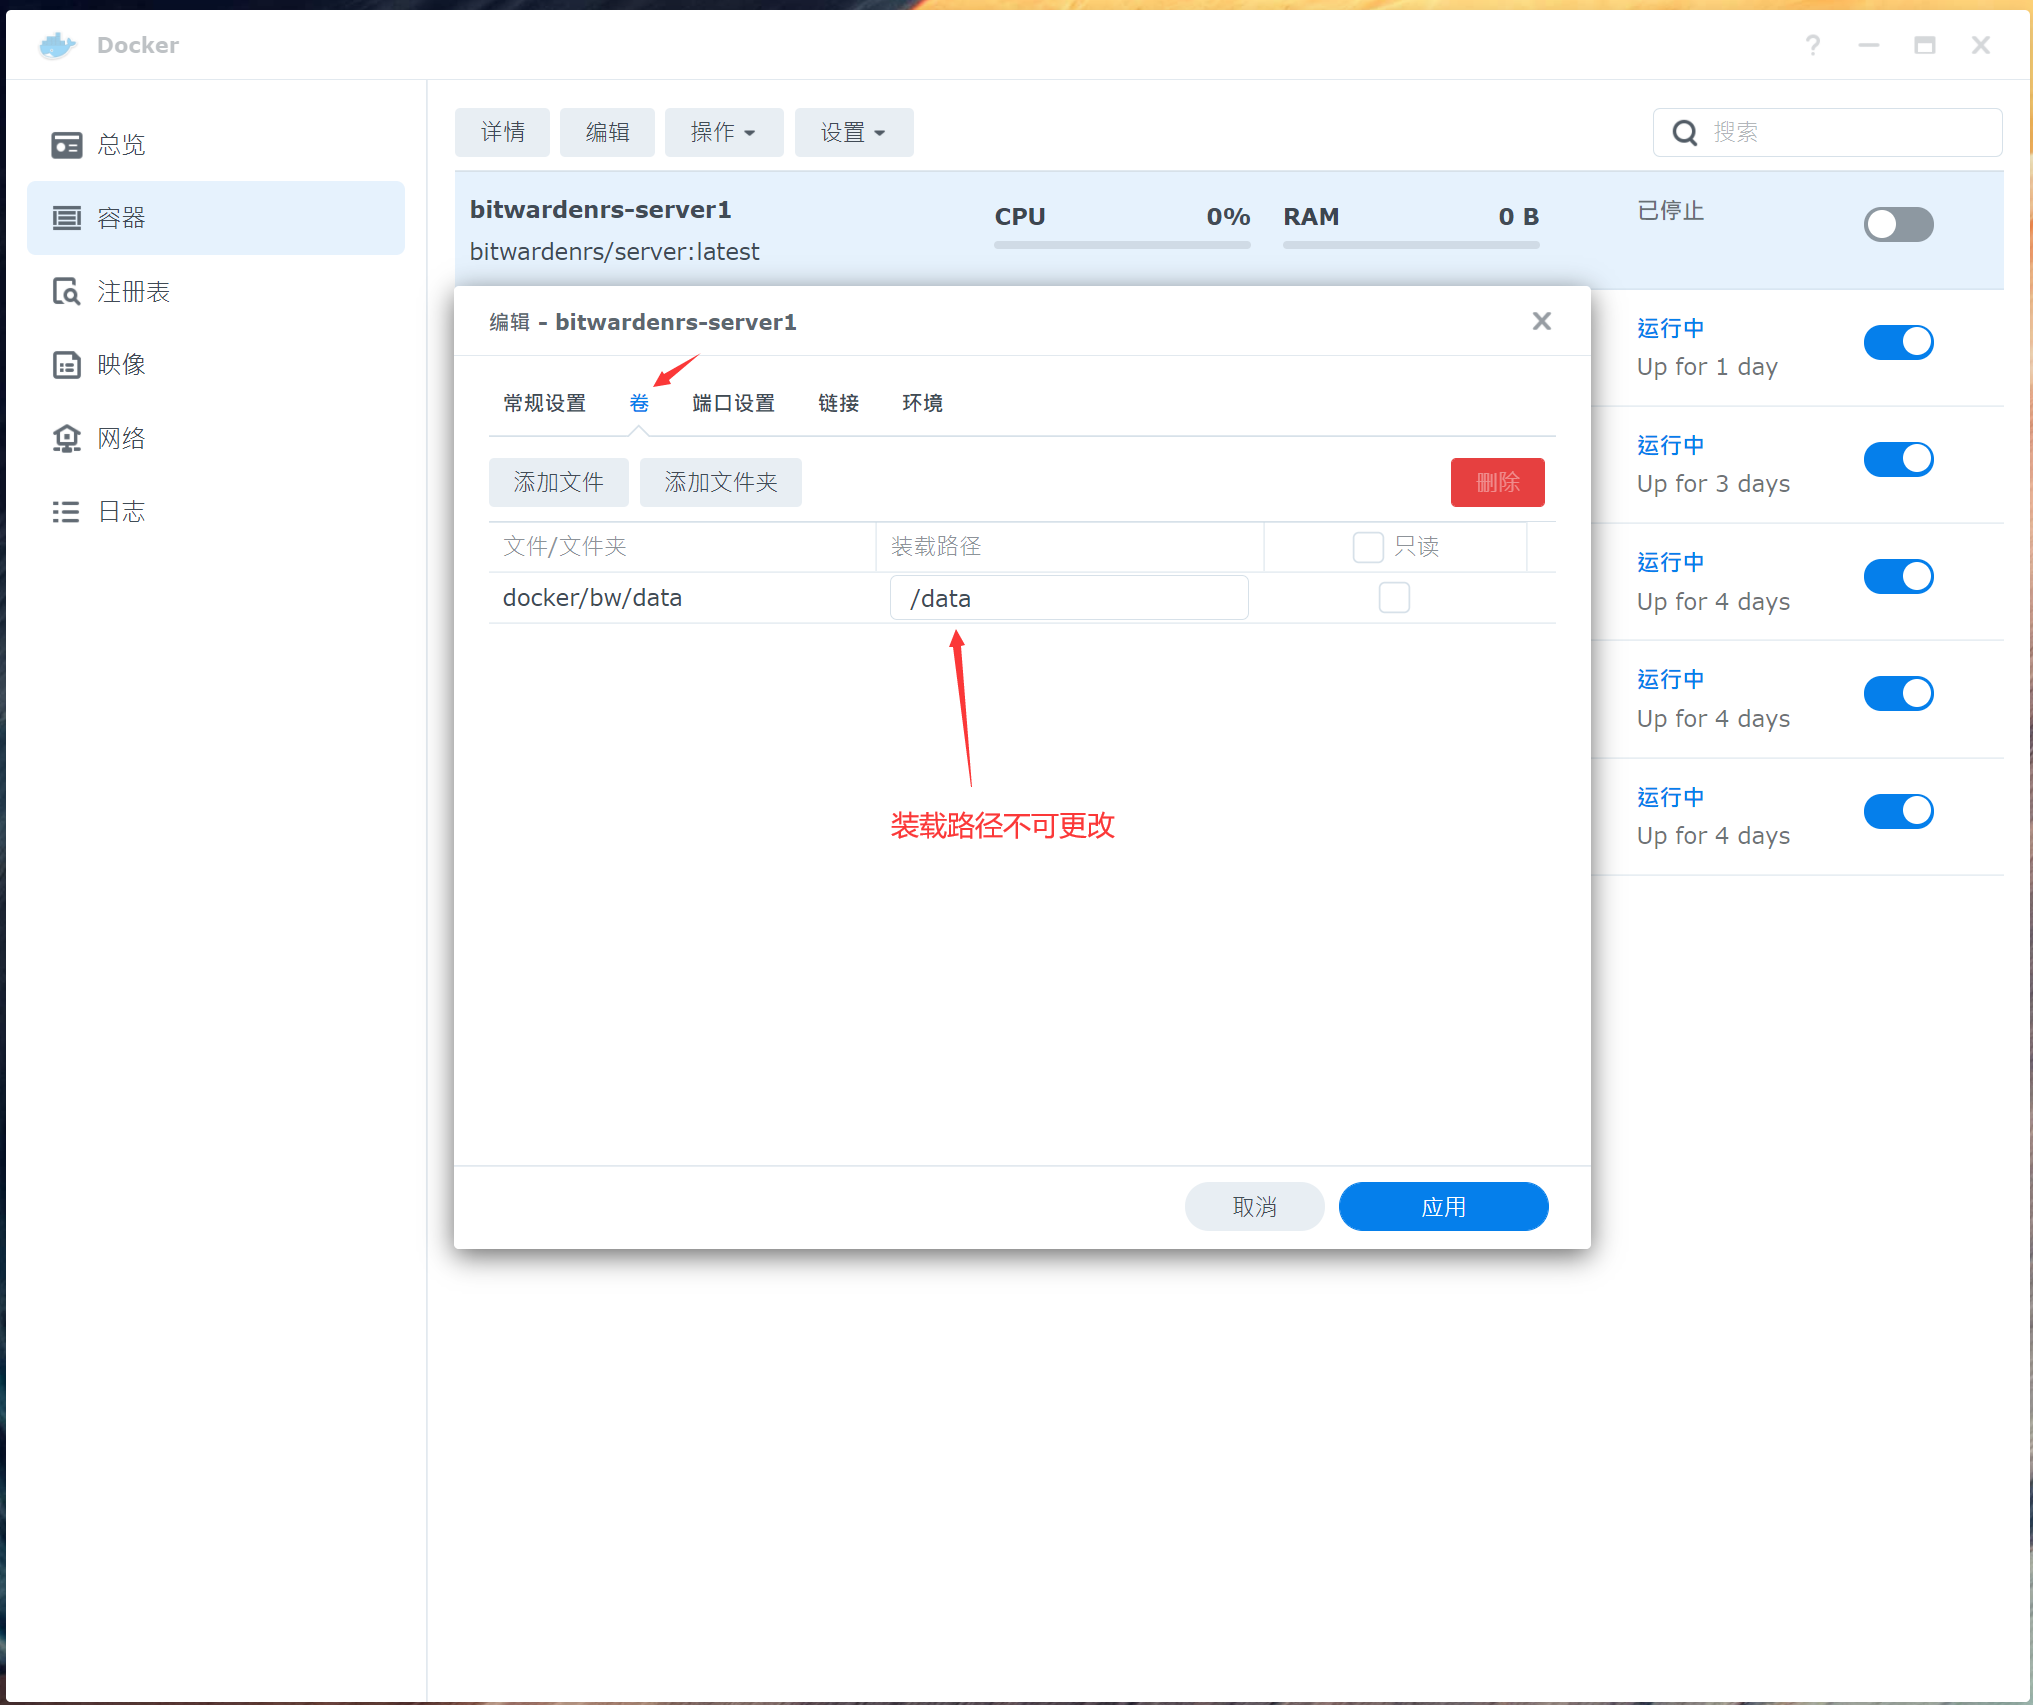Open 注册表 in the sidebar
Viewport: 2033px width, 1705px height.
216,292
